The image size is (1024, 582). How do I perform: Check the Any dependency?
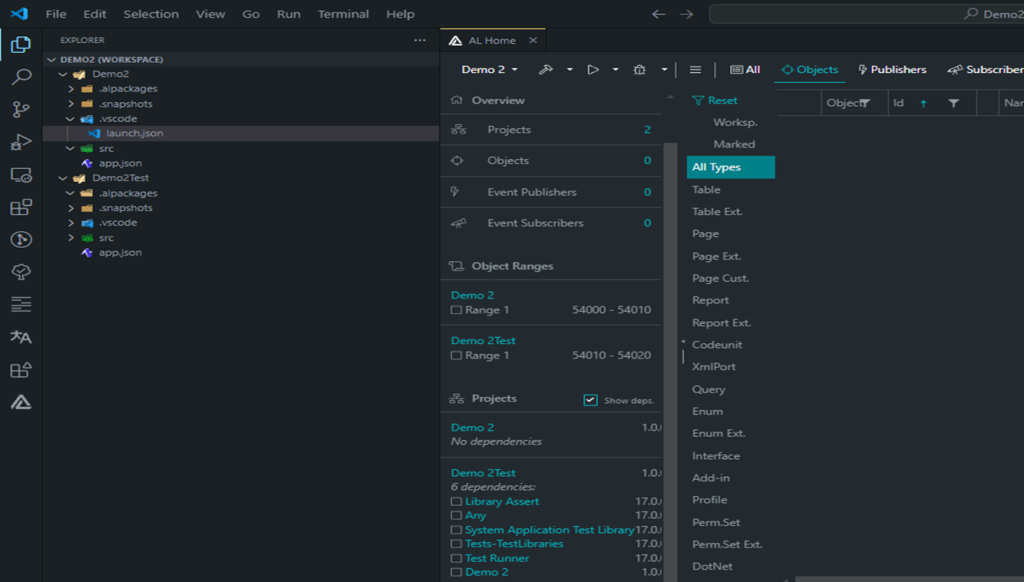coord(456,515)
